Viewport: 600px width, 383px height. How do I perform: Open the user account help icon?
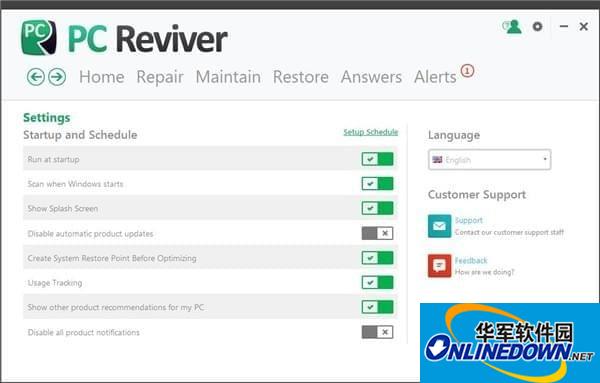click(x=512, y=26)
